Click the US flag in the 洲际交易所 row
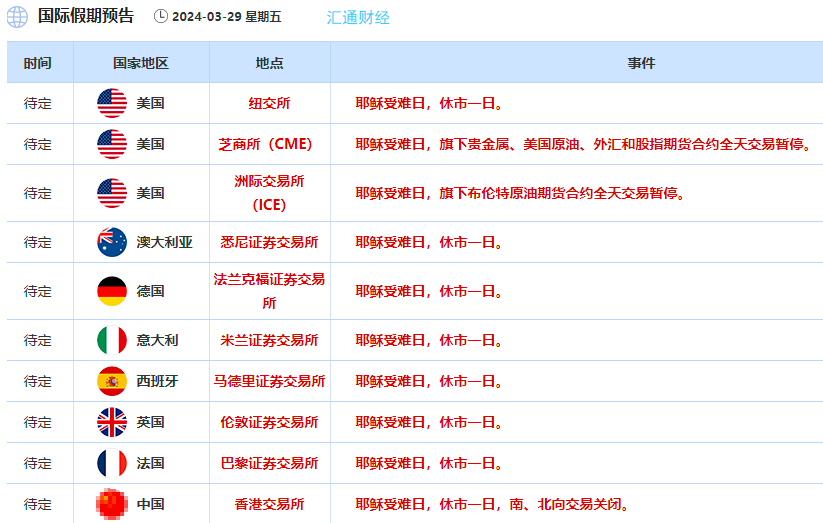823x523 pixels. pos(112,193)
